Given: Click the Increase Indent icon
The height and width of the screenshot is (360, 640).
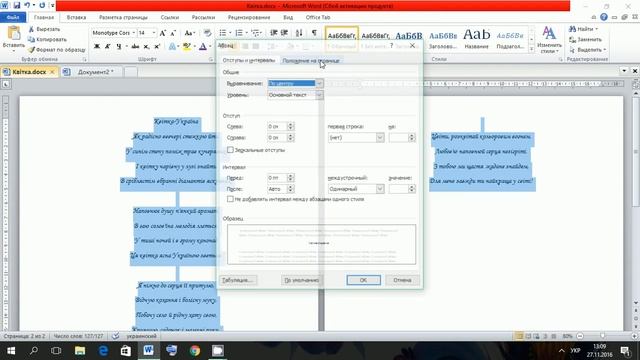Looking at the screenshot, I should pyautogui.click(x=284, y=33).
